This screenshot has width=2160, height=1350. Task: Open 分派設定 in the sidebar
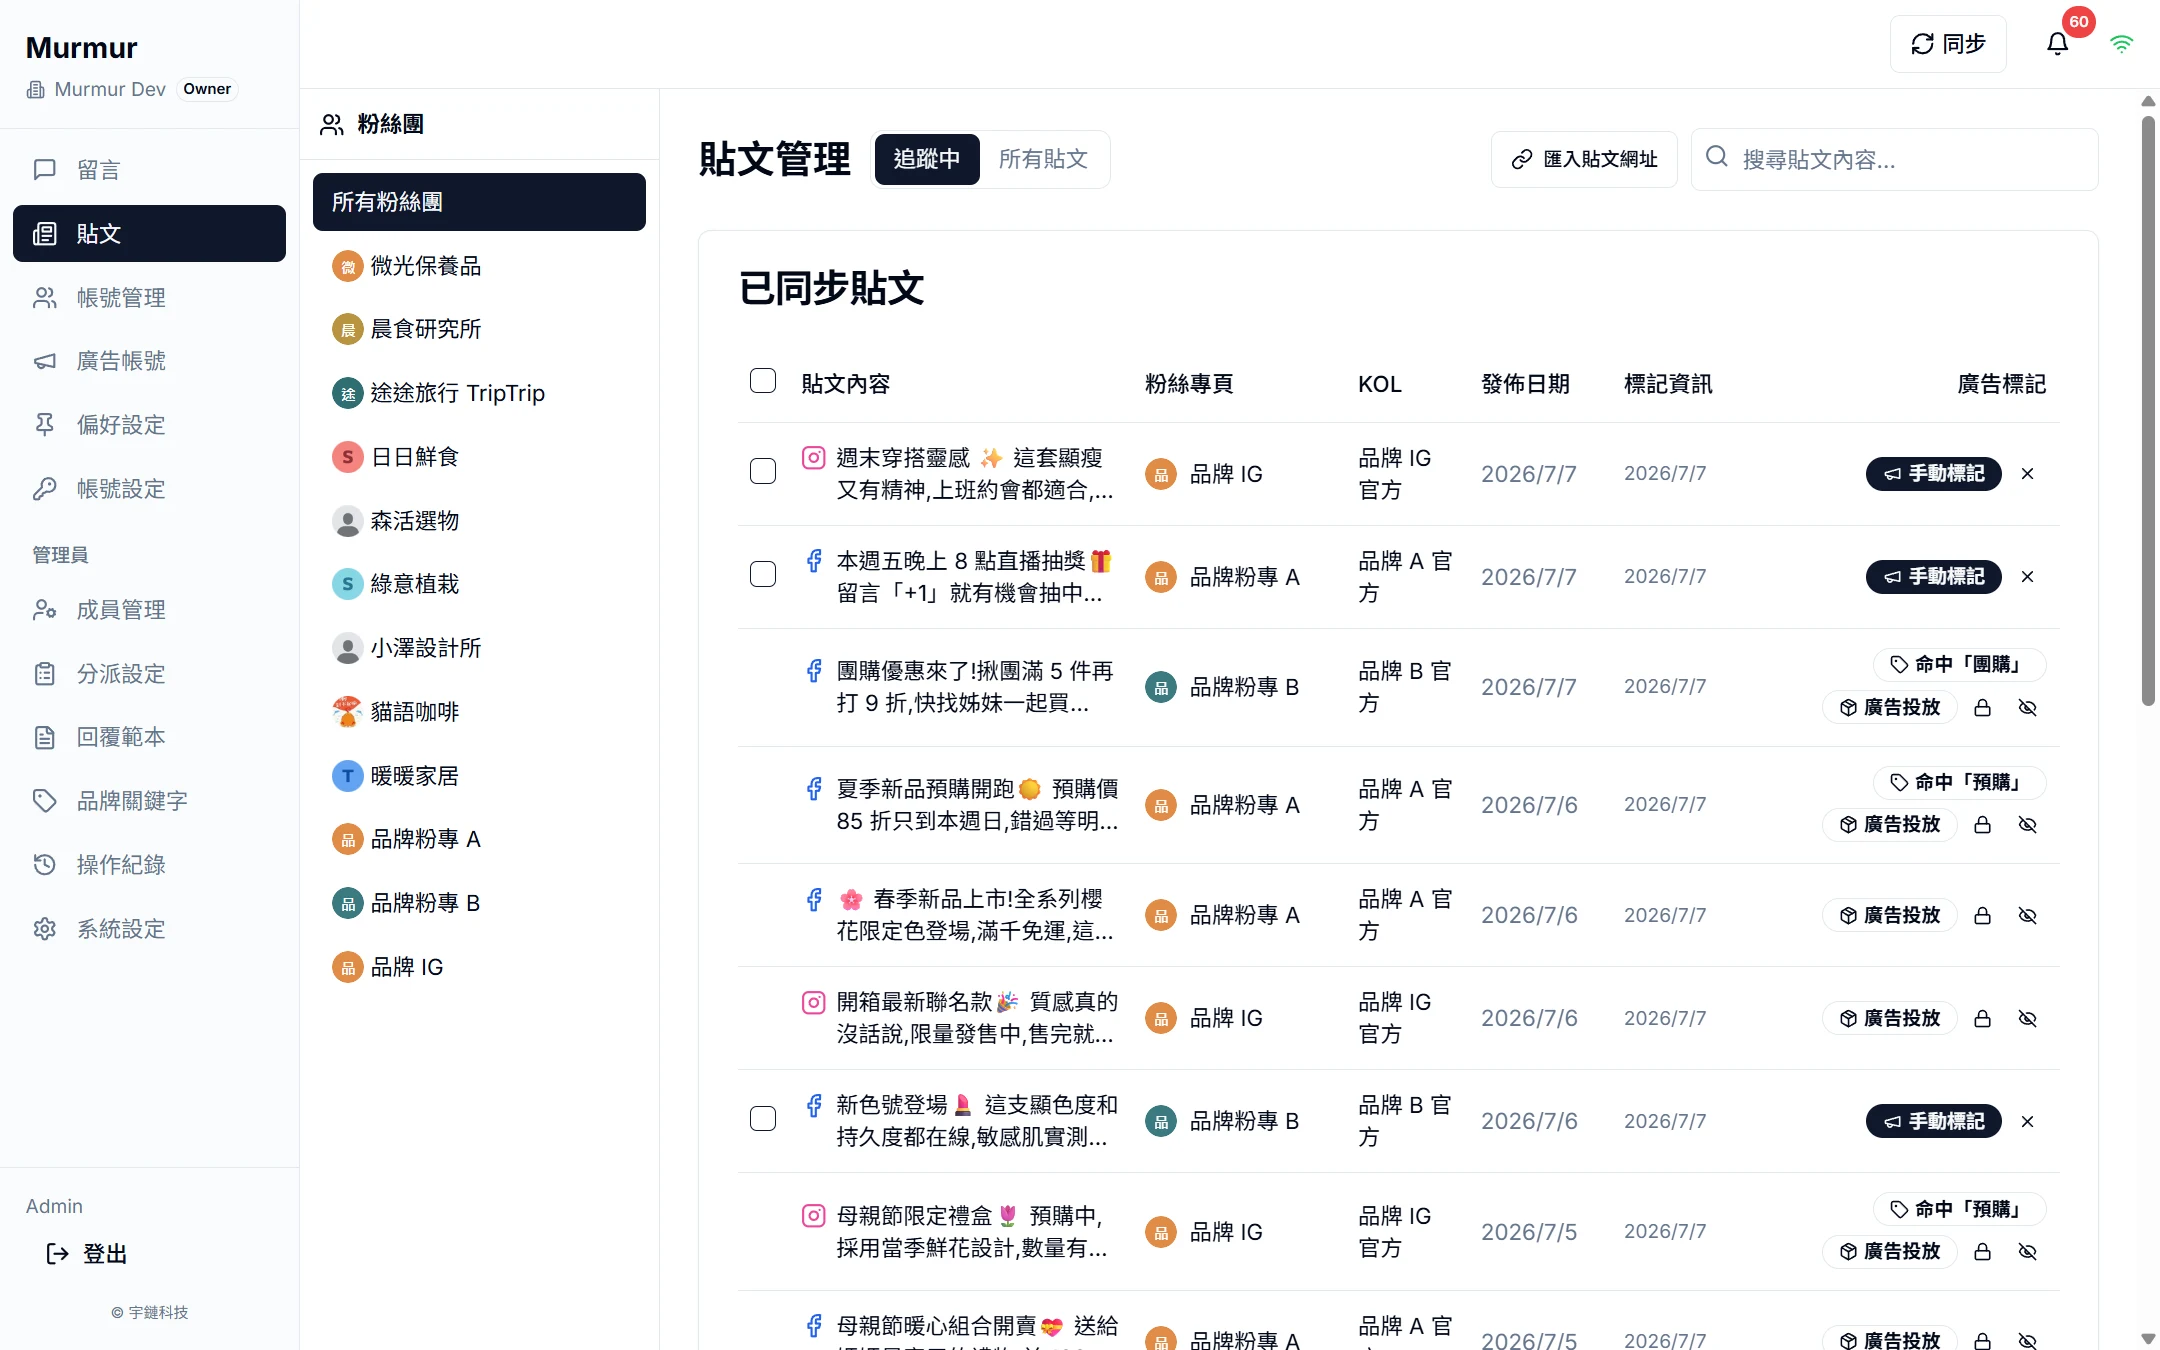click(x=149, y=674)
